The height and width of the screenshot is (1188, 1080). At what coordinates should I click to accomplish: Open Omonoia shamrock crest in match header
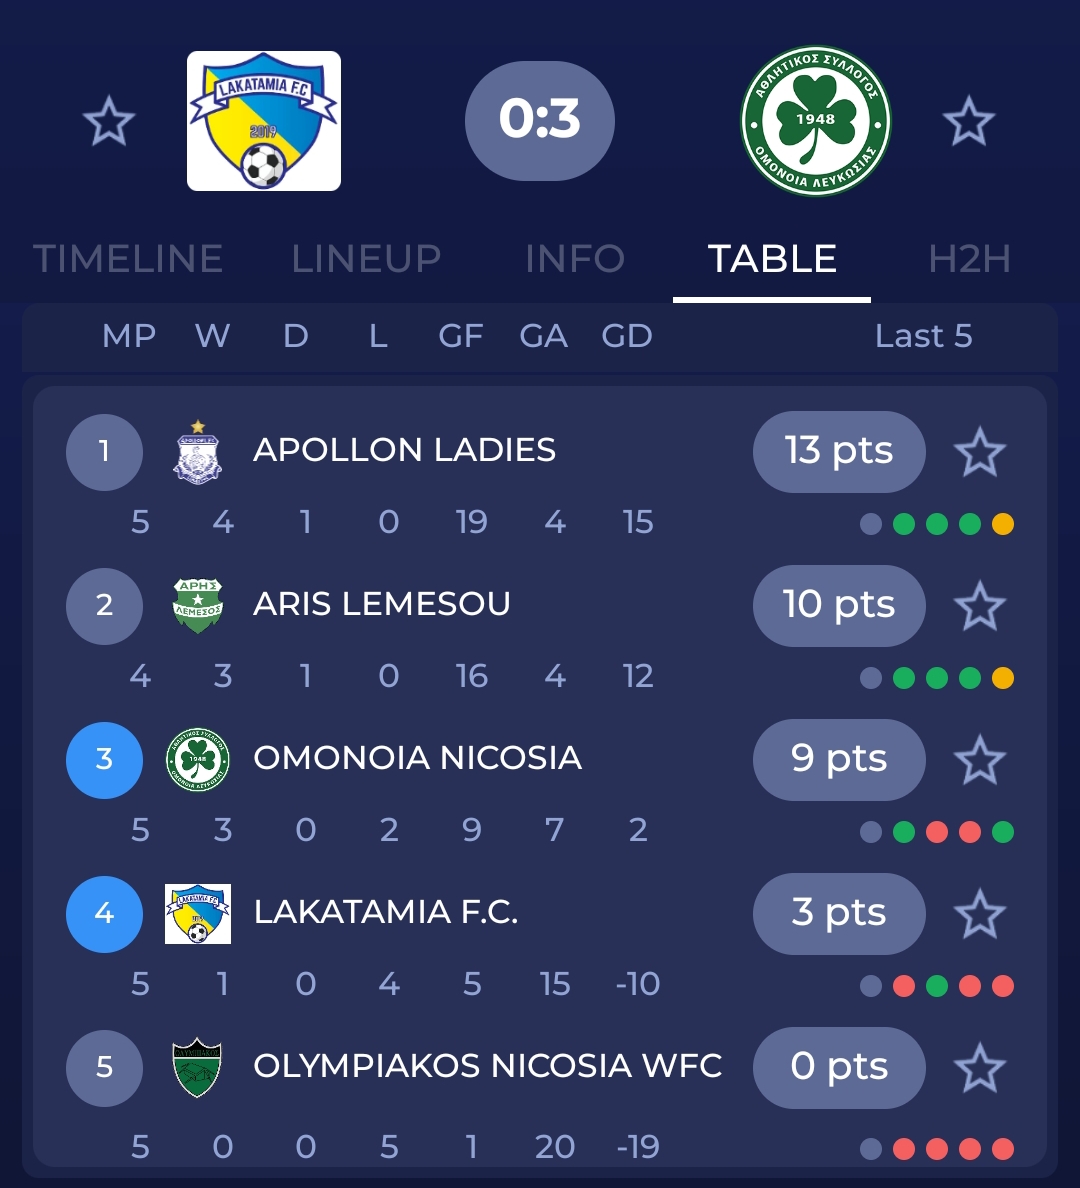coord(815,121)
